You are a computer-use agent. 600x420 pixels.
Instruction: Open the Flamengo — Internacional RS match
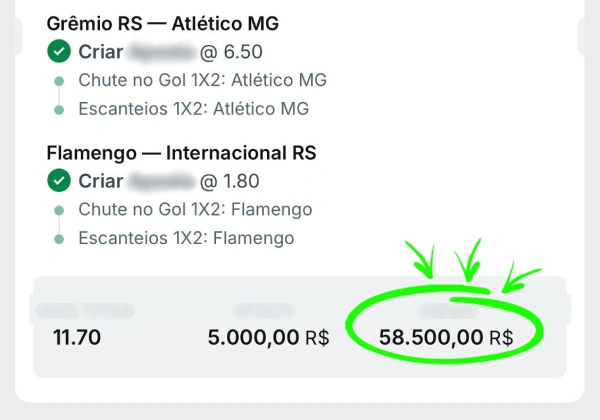point(181,153)
